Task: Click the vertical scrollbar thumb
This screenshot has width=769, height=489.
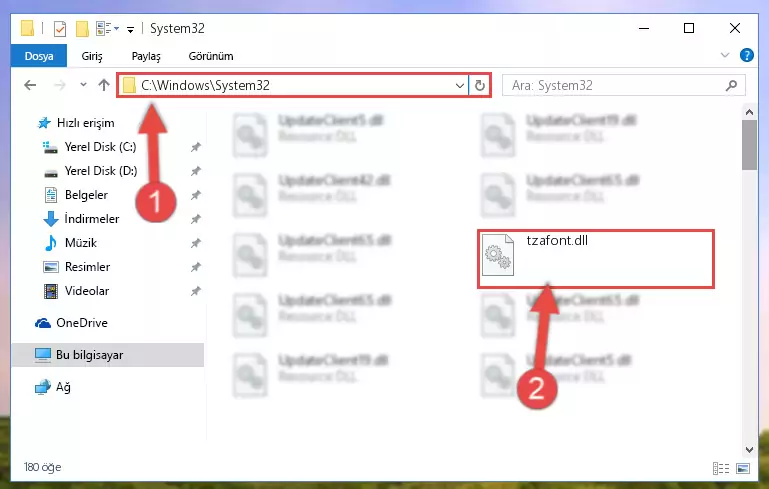Action: tap(749, 145)
